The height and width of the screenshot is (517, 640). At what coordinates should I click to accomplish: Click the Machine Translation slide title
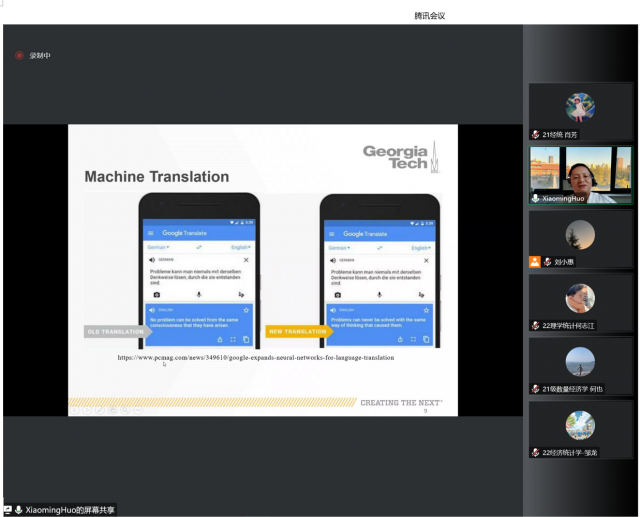(x=157, y=177)
